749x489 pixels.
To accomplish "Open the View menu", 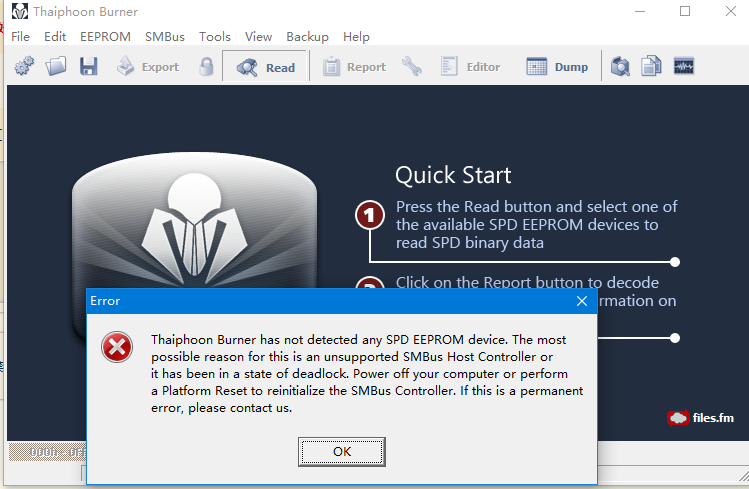I will click(258, 37).
